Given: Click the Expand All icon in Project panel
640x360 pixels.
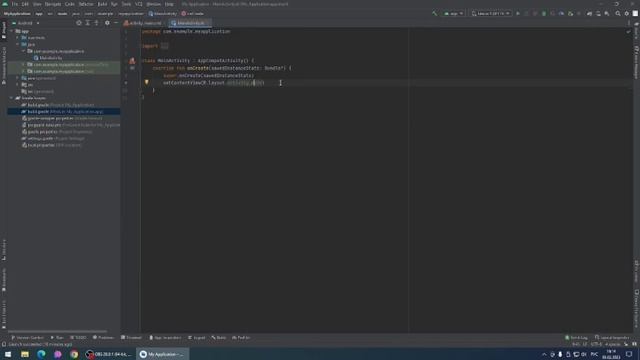Looking at the screenshot, I should point(88,23).
